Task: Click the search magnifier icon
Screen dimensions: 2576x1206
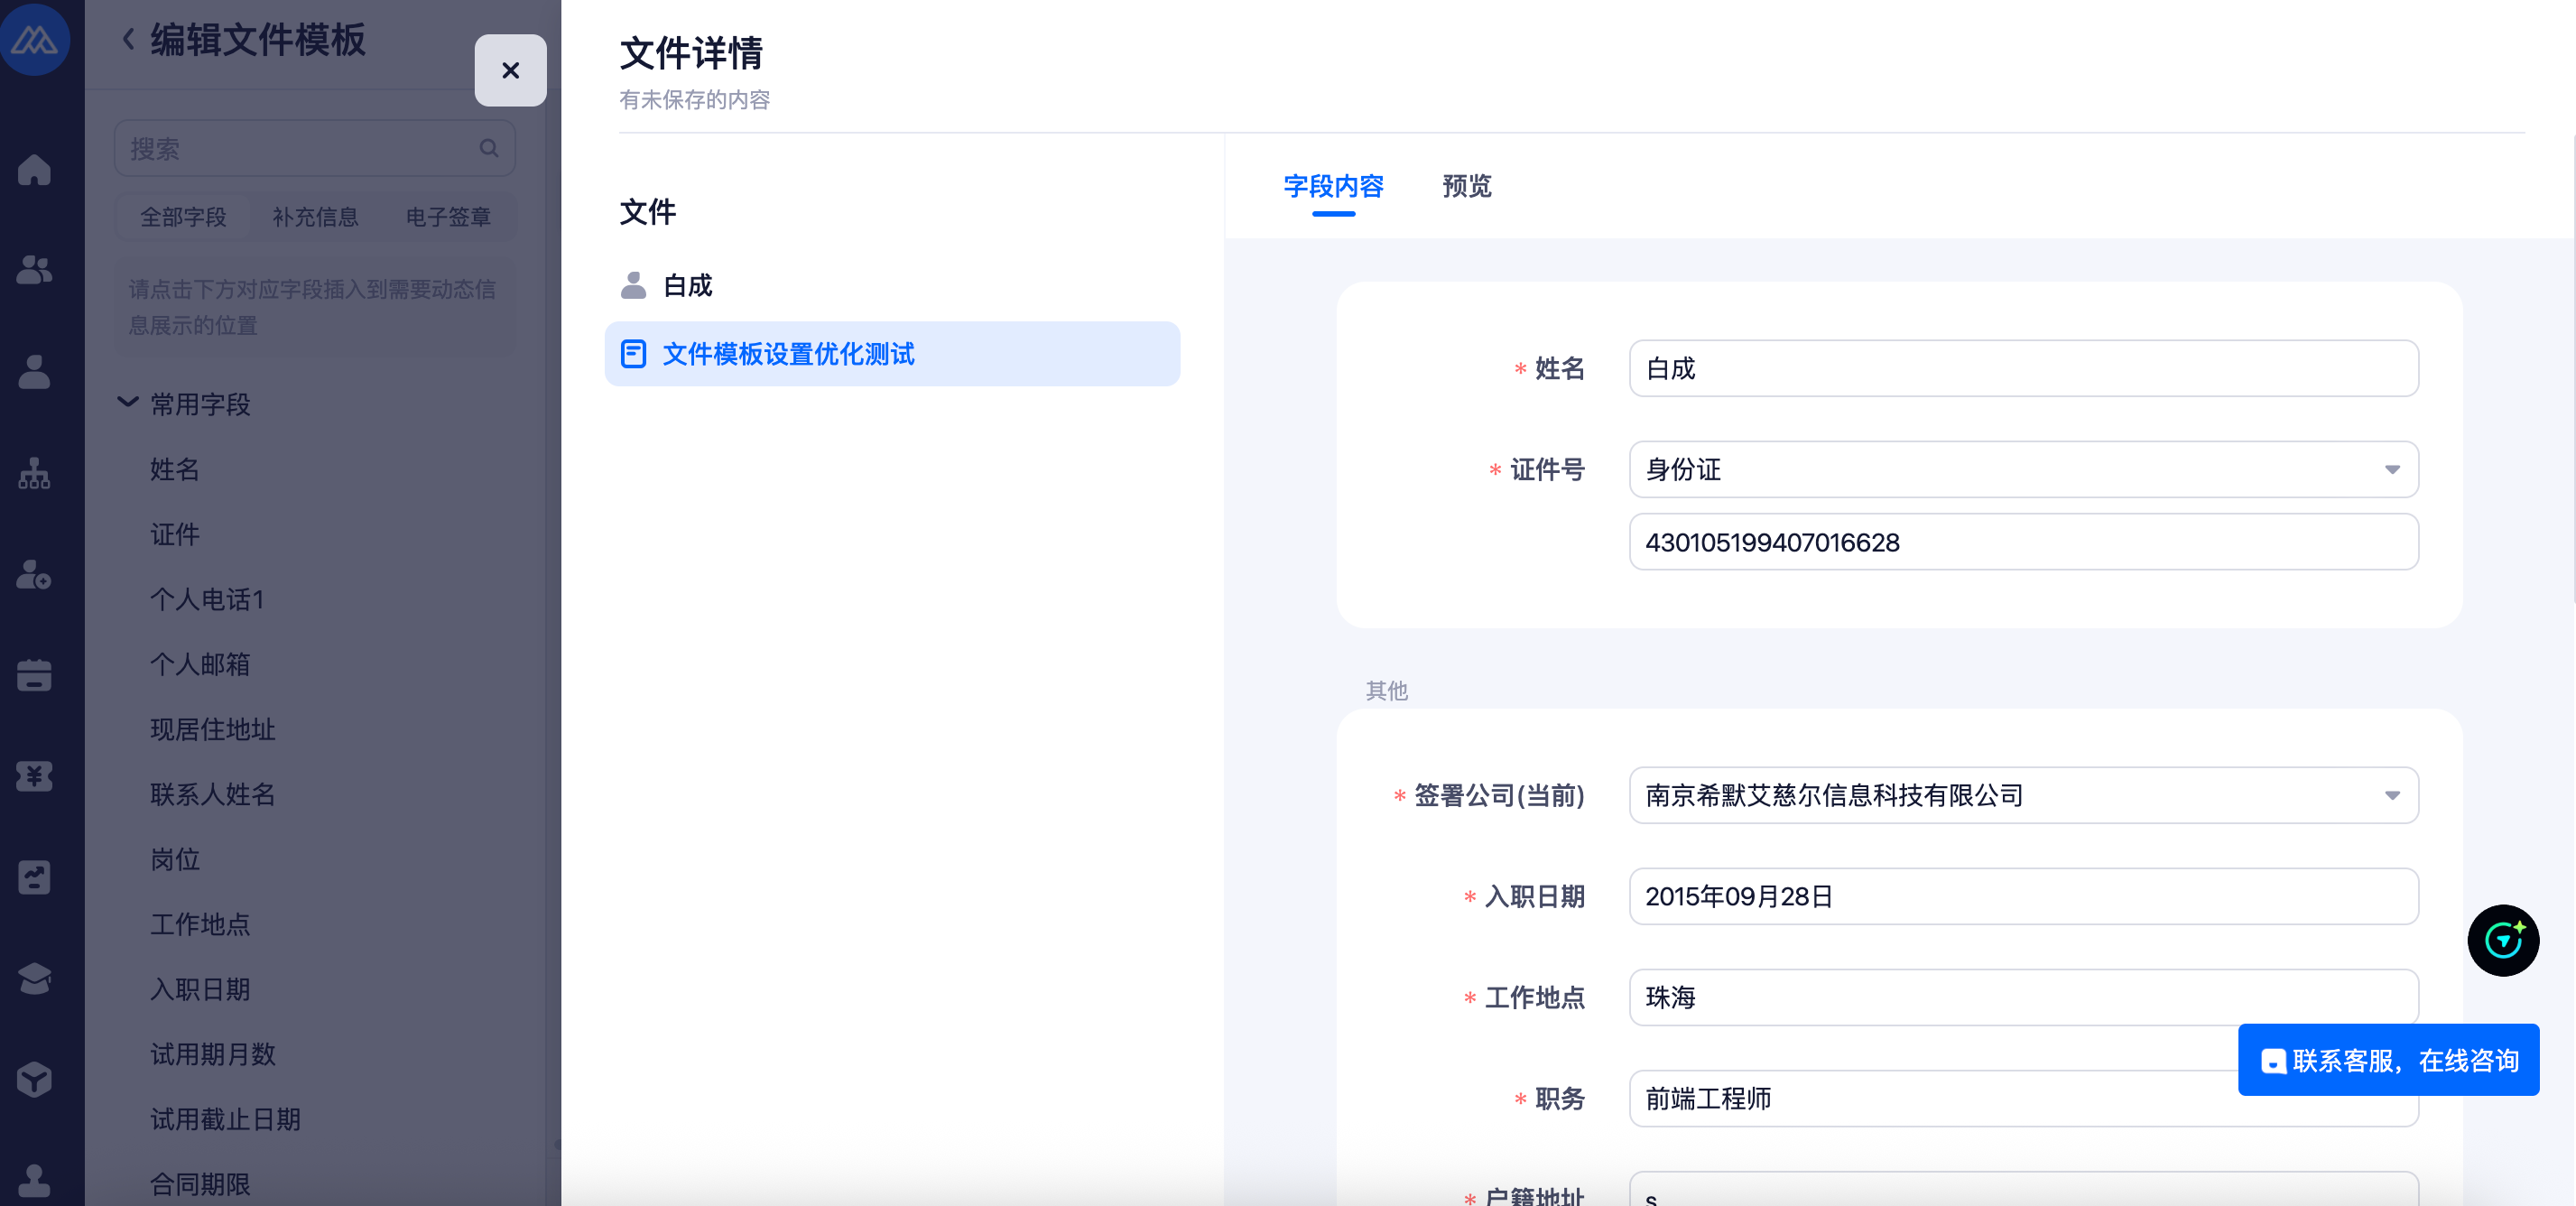Action: coord(489,148)
